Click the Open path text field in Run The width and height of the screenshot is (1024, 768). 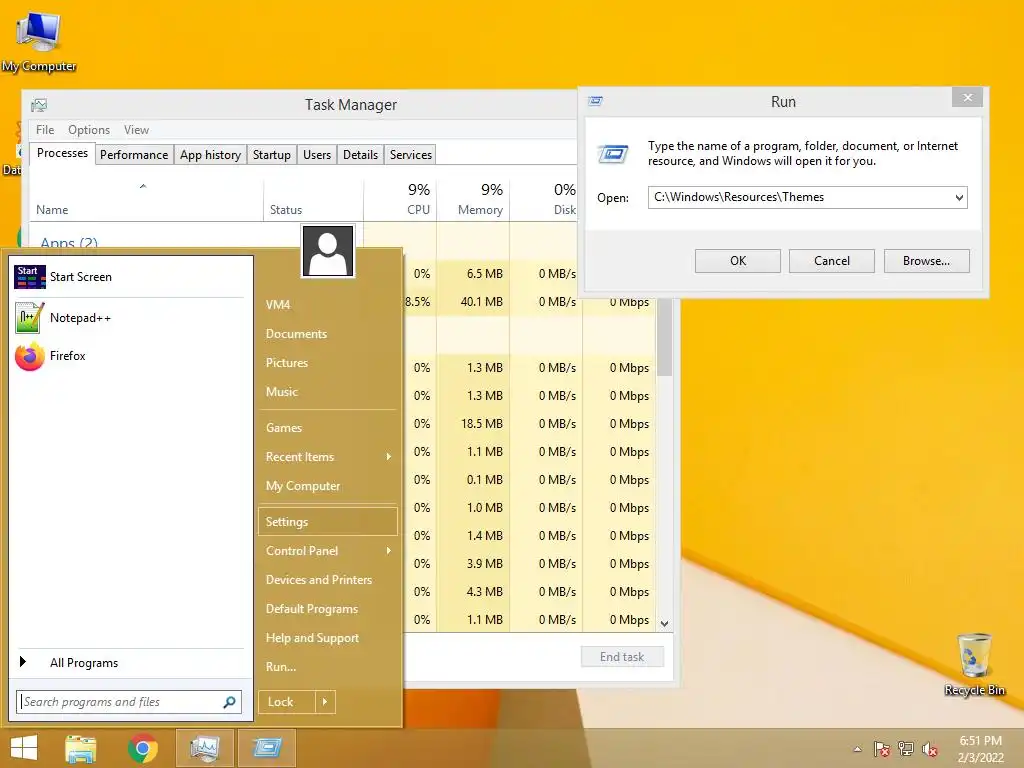pos(800,197)
